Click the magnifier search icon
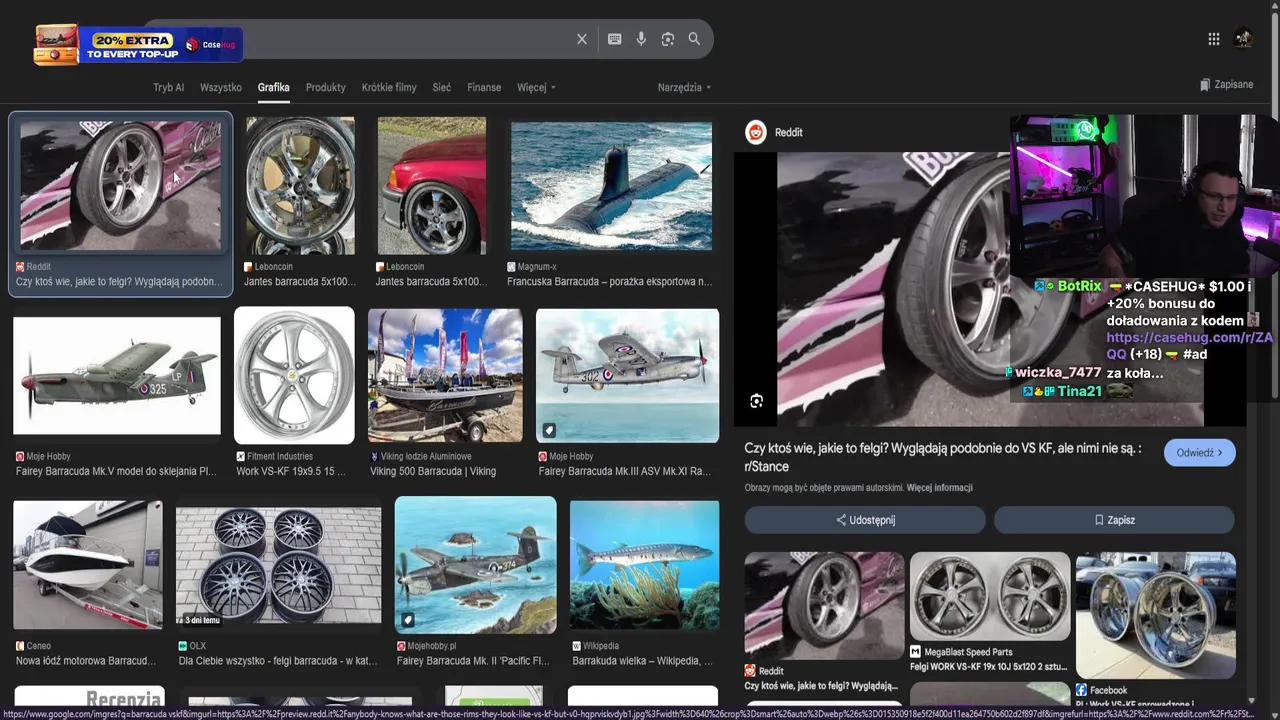The height and width of the screenshot is (720, 1280). coord(694,39)
